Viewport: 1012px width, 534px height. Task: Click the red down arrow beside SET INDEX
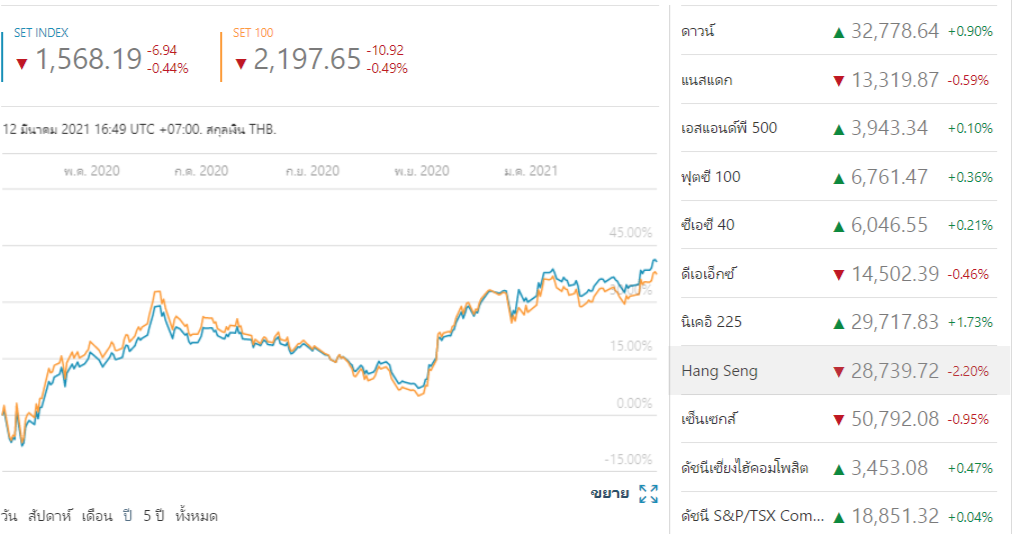(x=22, y=63)
